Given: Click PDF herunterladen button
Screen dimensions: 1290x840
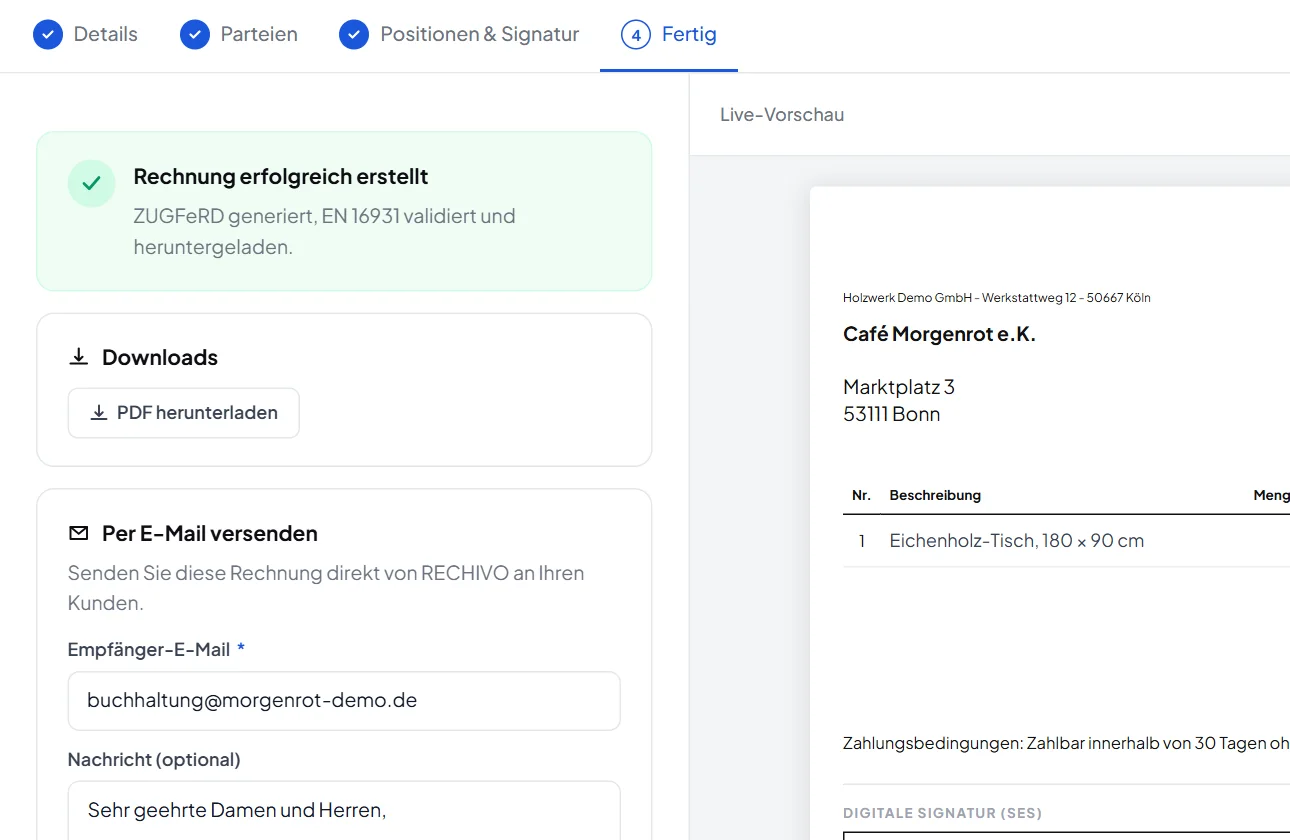Looking at the screenshot, I should coord(184,413).
